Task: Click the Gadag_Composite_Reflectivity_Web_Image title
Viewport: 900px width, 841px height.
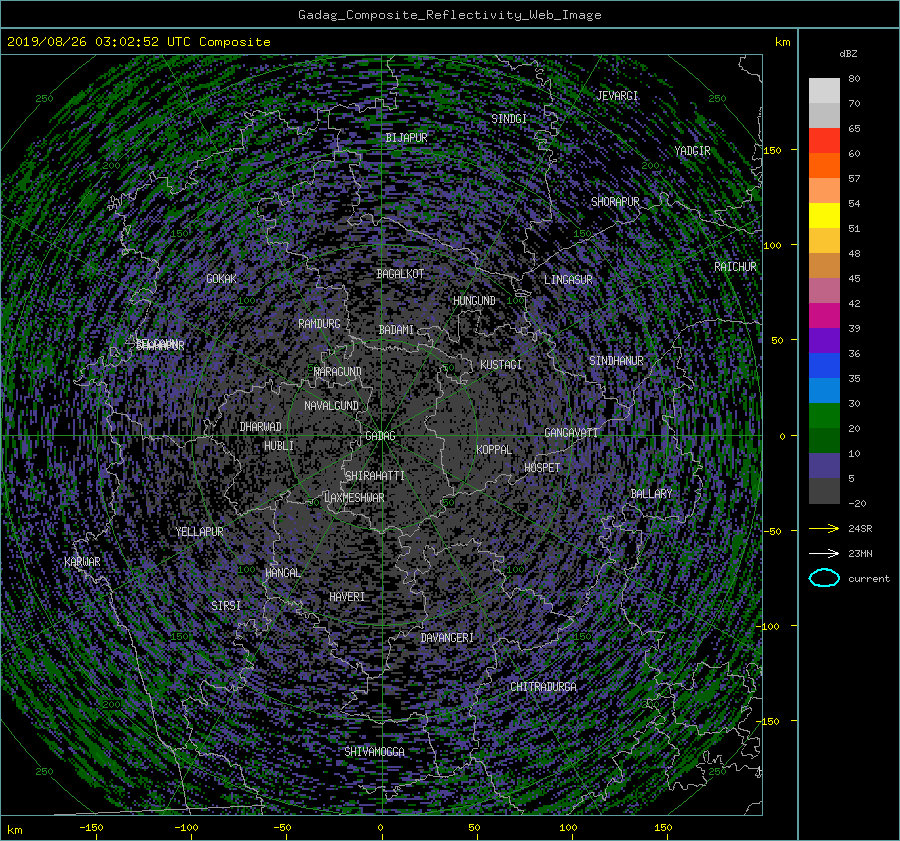Action: point(449,15)
